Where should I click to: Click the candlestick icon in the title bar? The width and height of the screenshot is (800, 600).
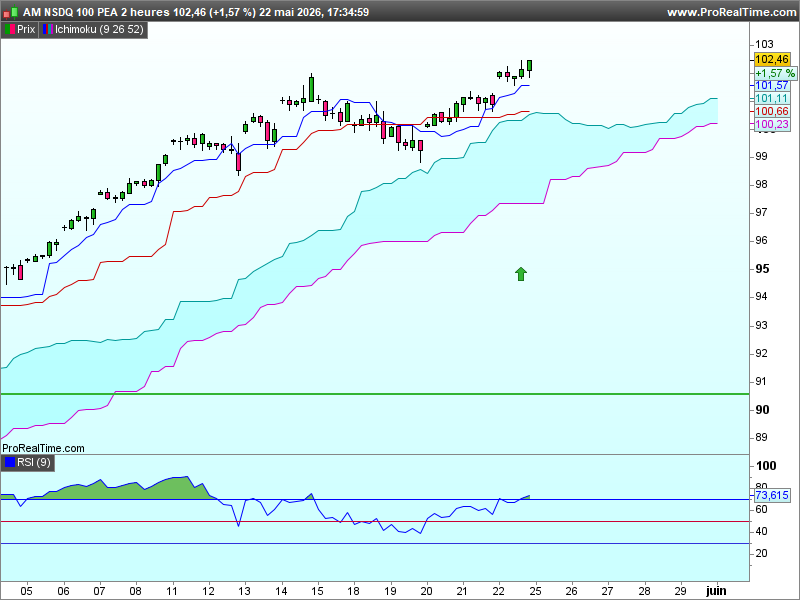[11, 12]
